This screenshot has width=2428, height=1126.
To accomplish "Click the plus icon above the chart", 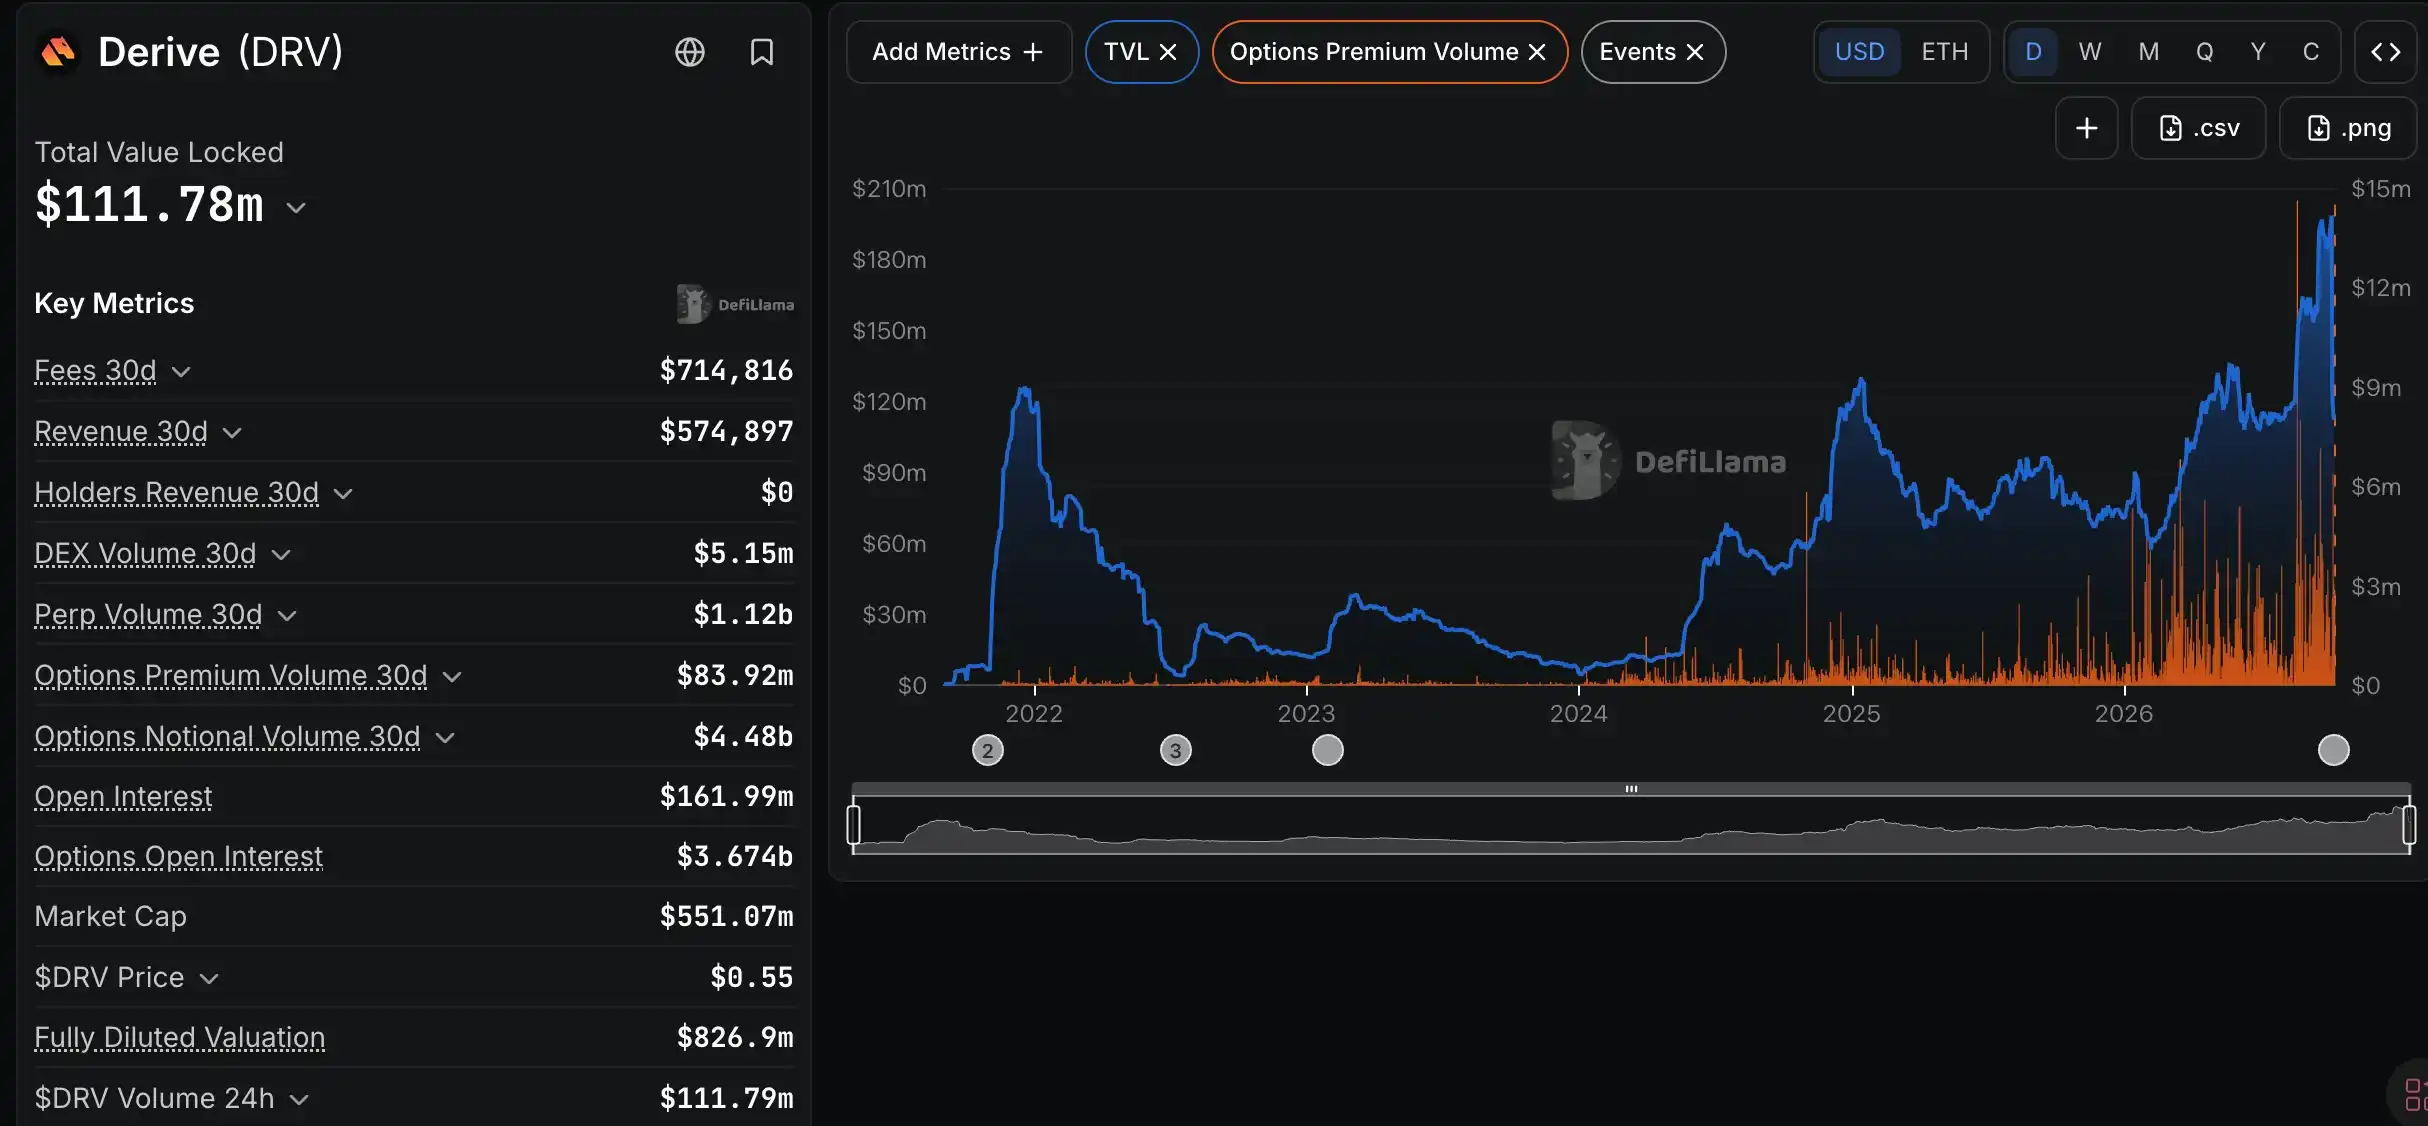I will click(2087, 128).
